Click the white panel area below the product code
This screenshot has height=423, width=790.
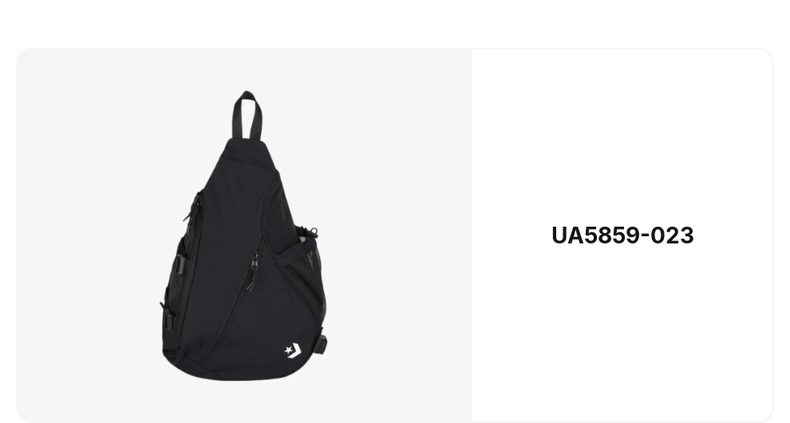pyautogui.click(x=623, y=332)
